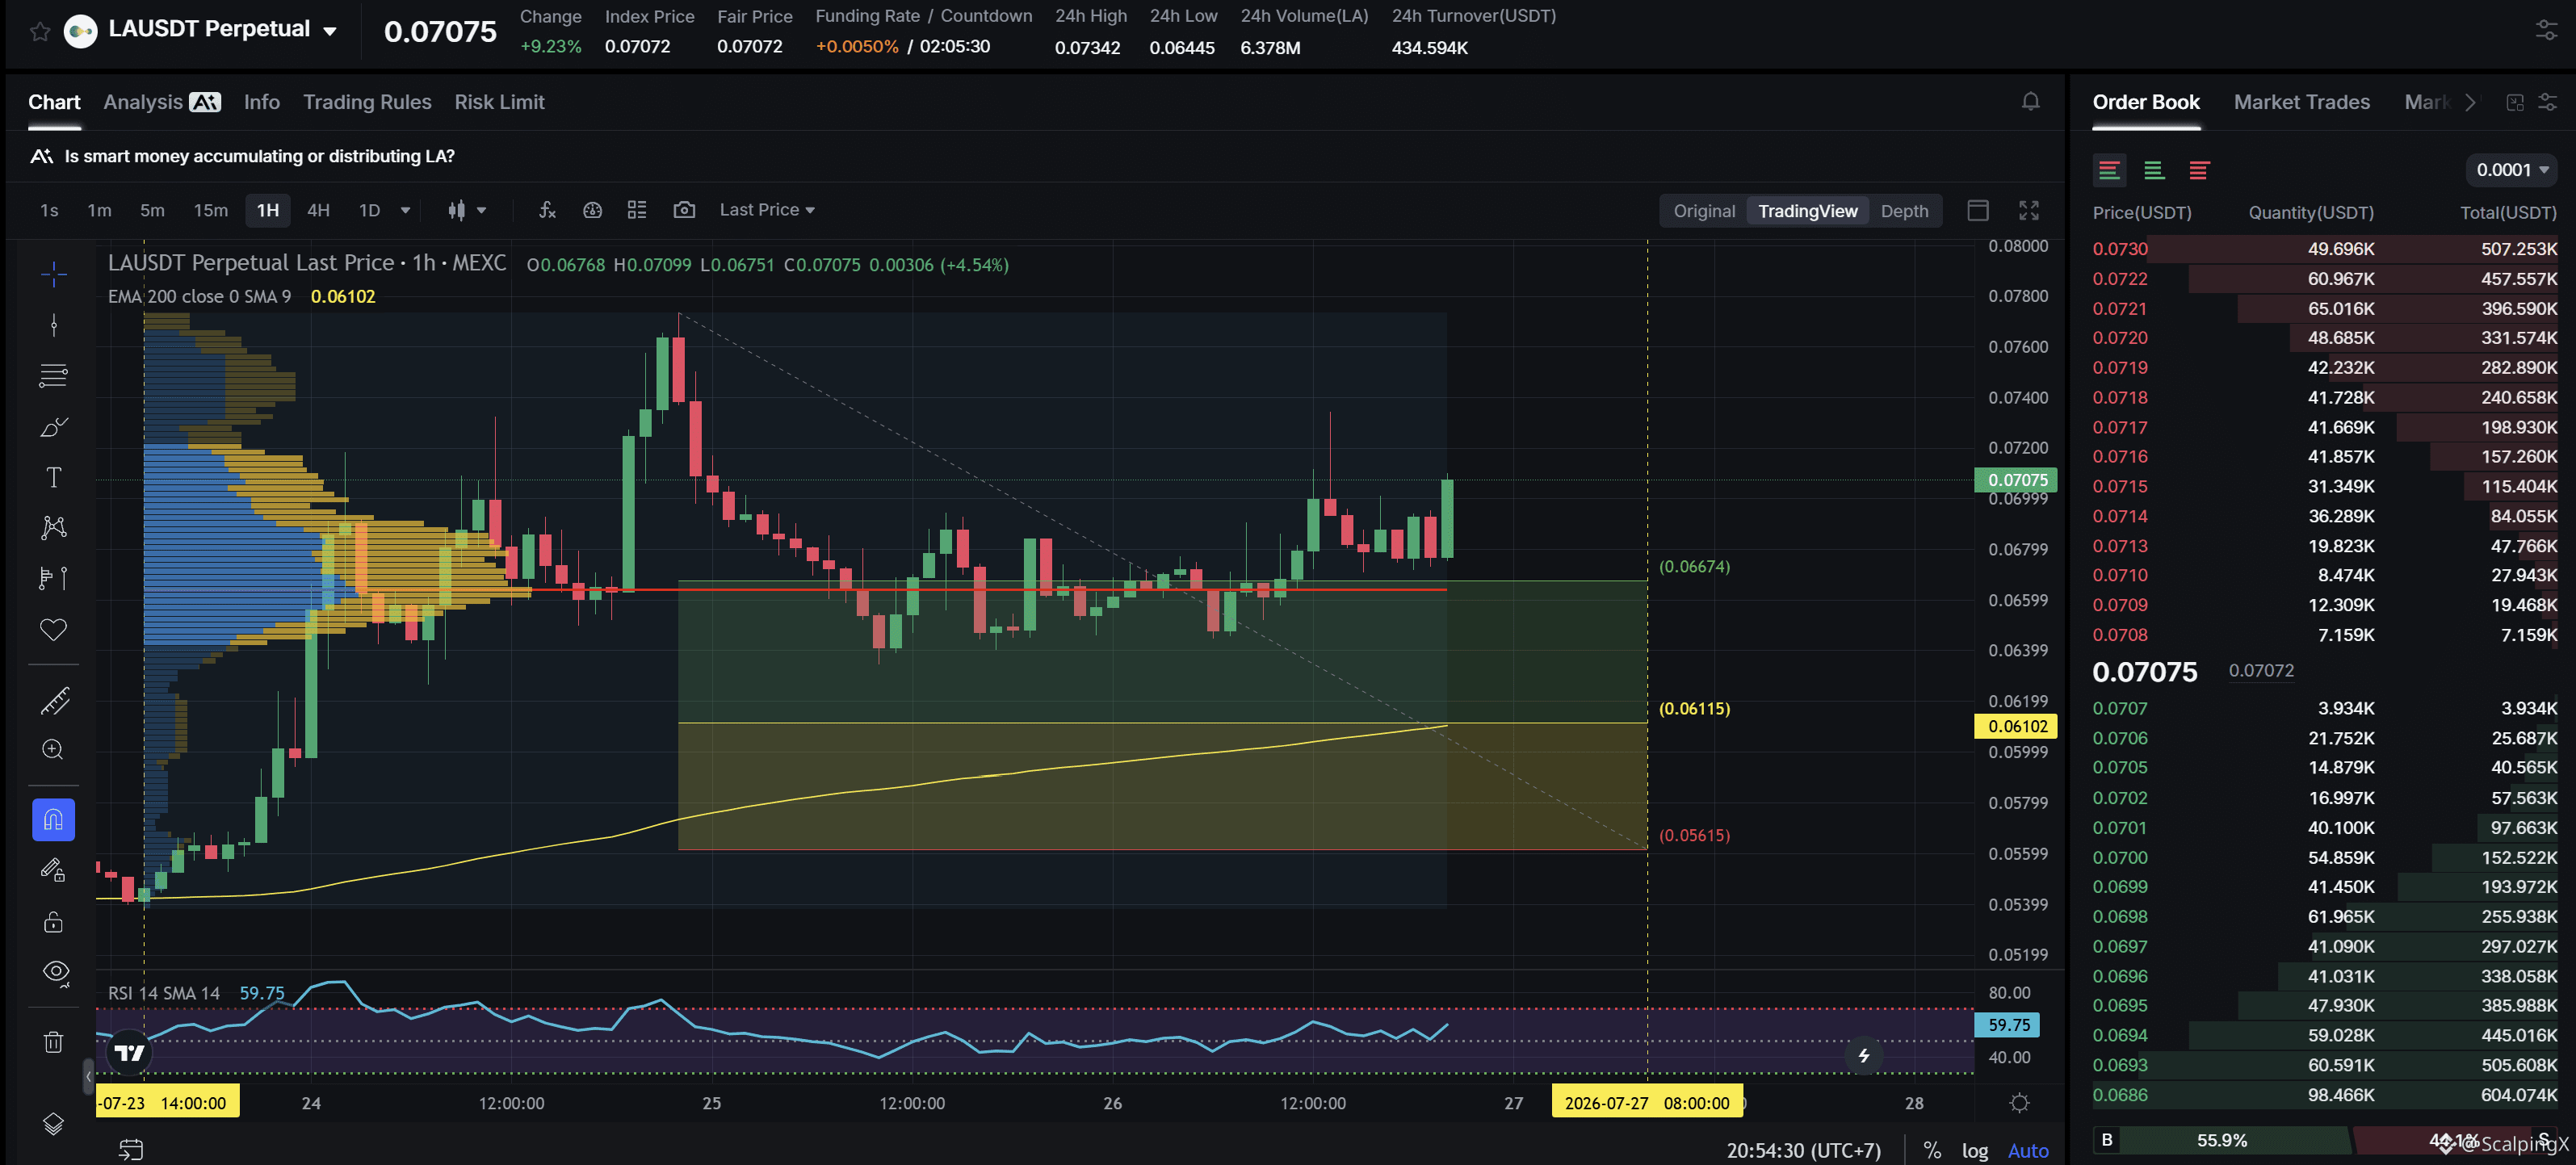Viewport: 2576px width, 1165px height.
Task: Click ask price 0.0715 row
Action: coord(2324,486)
